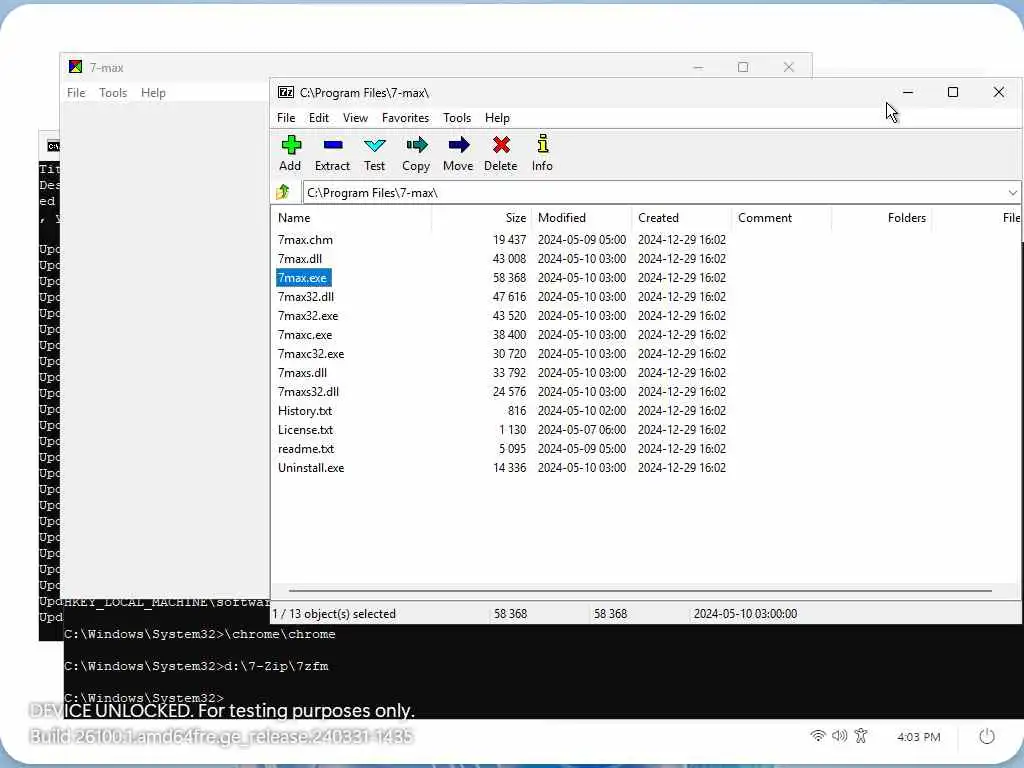Viewport: 1024px width, 768px height.
Task: Select the file Uninstall.exe
Action: 311,468
